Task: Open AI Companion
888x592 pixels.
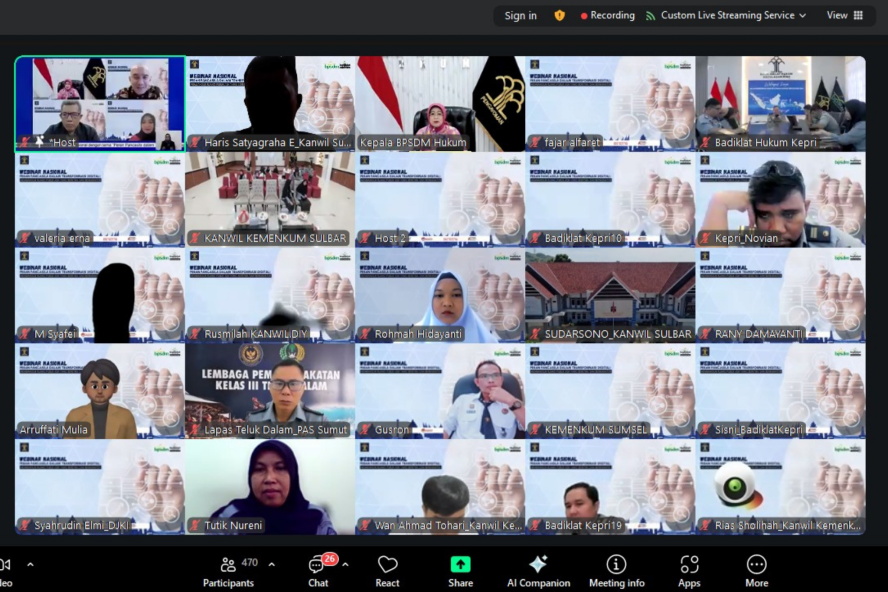Action: [x=538, y=570]
